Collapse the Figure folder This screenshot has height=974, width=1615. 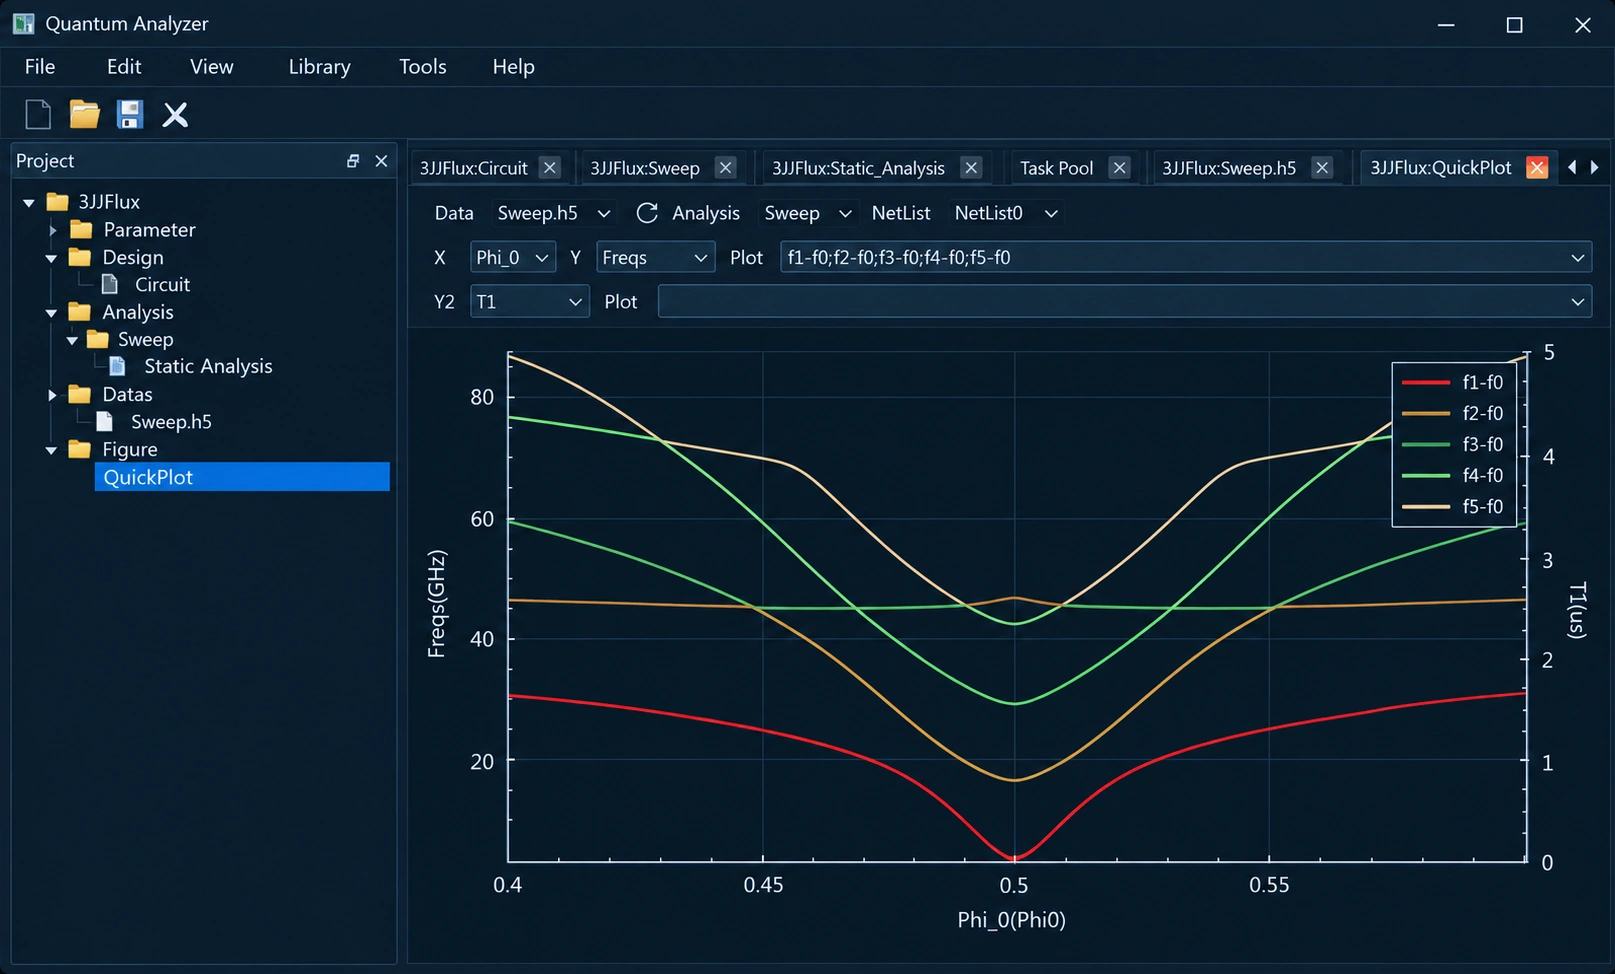tap(51, 450)
